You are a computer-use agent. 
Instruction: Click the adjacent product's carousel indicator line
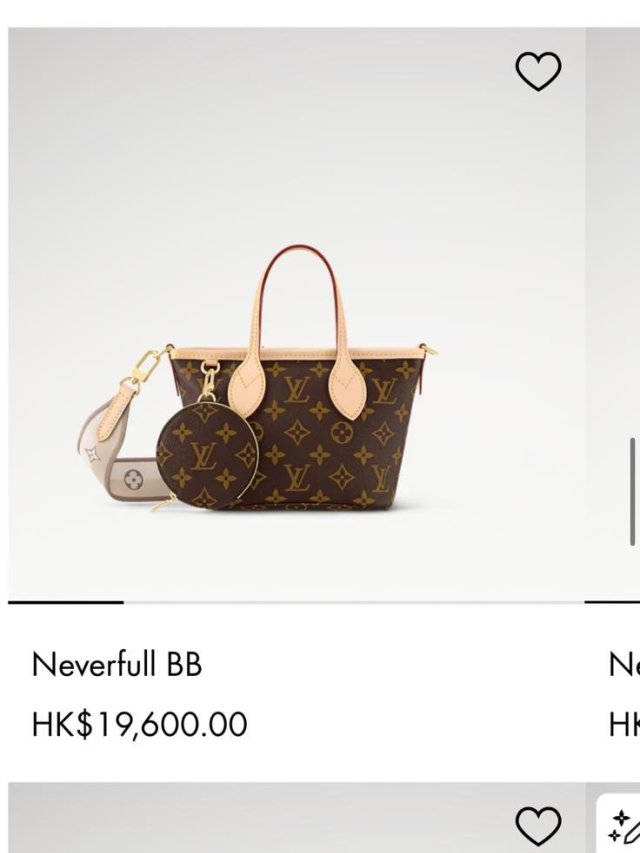click(x=612, y=602)
